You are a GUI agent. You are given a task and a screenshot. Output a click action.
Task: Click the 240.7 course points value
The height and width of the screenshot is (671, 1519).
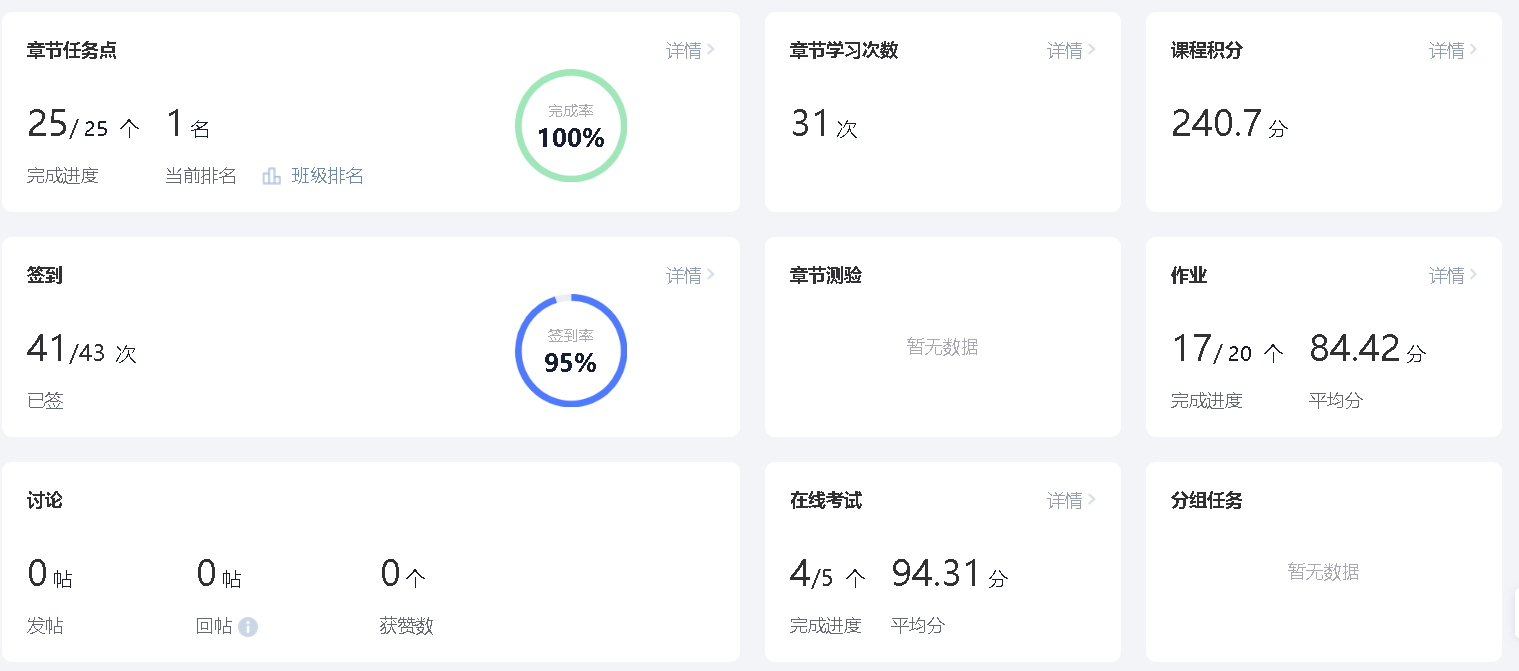(1217, 124)
